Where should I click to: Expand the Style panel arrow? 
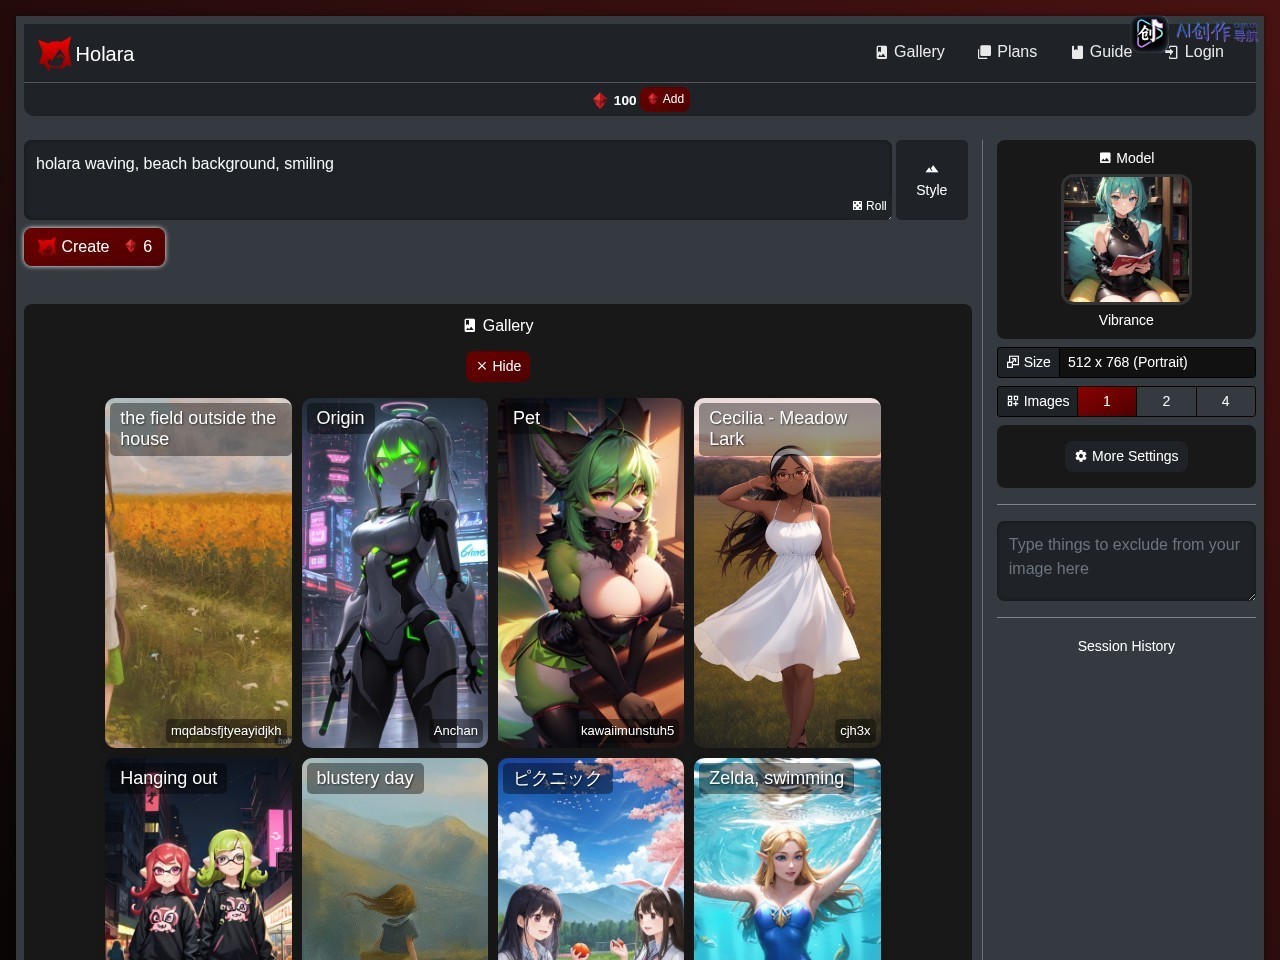tap(932, 169)
